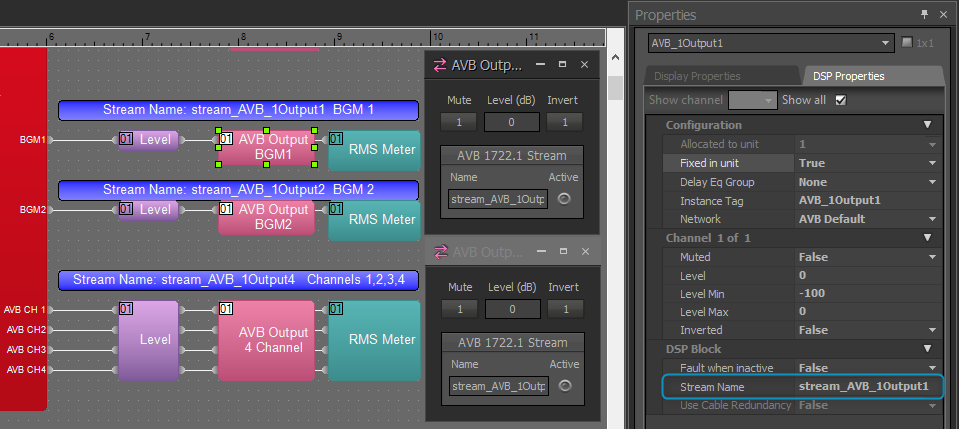Click the Stream Name value stream_AVB_1Output1
This screenshot has width=959, height=429.
pos(864,386)
